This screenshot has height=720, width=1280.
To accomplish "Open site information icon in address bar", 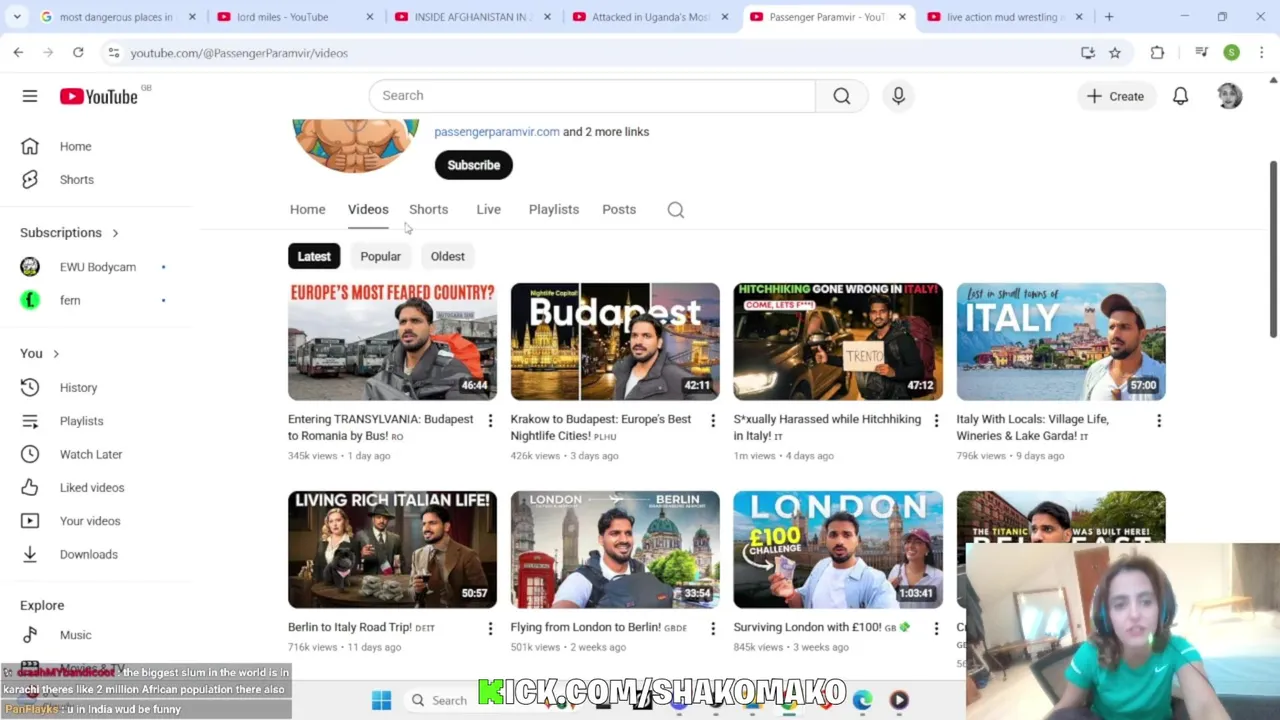I will (113, 53).
